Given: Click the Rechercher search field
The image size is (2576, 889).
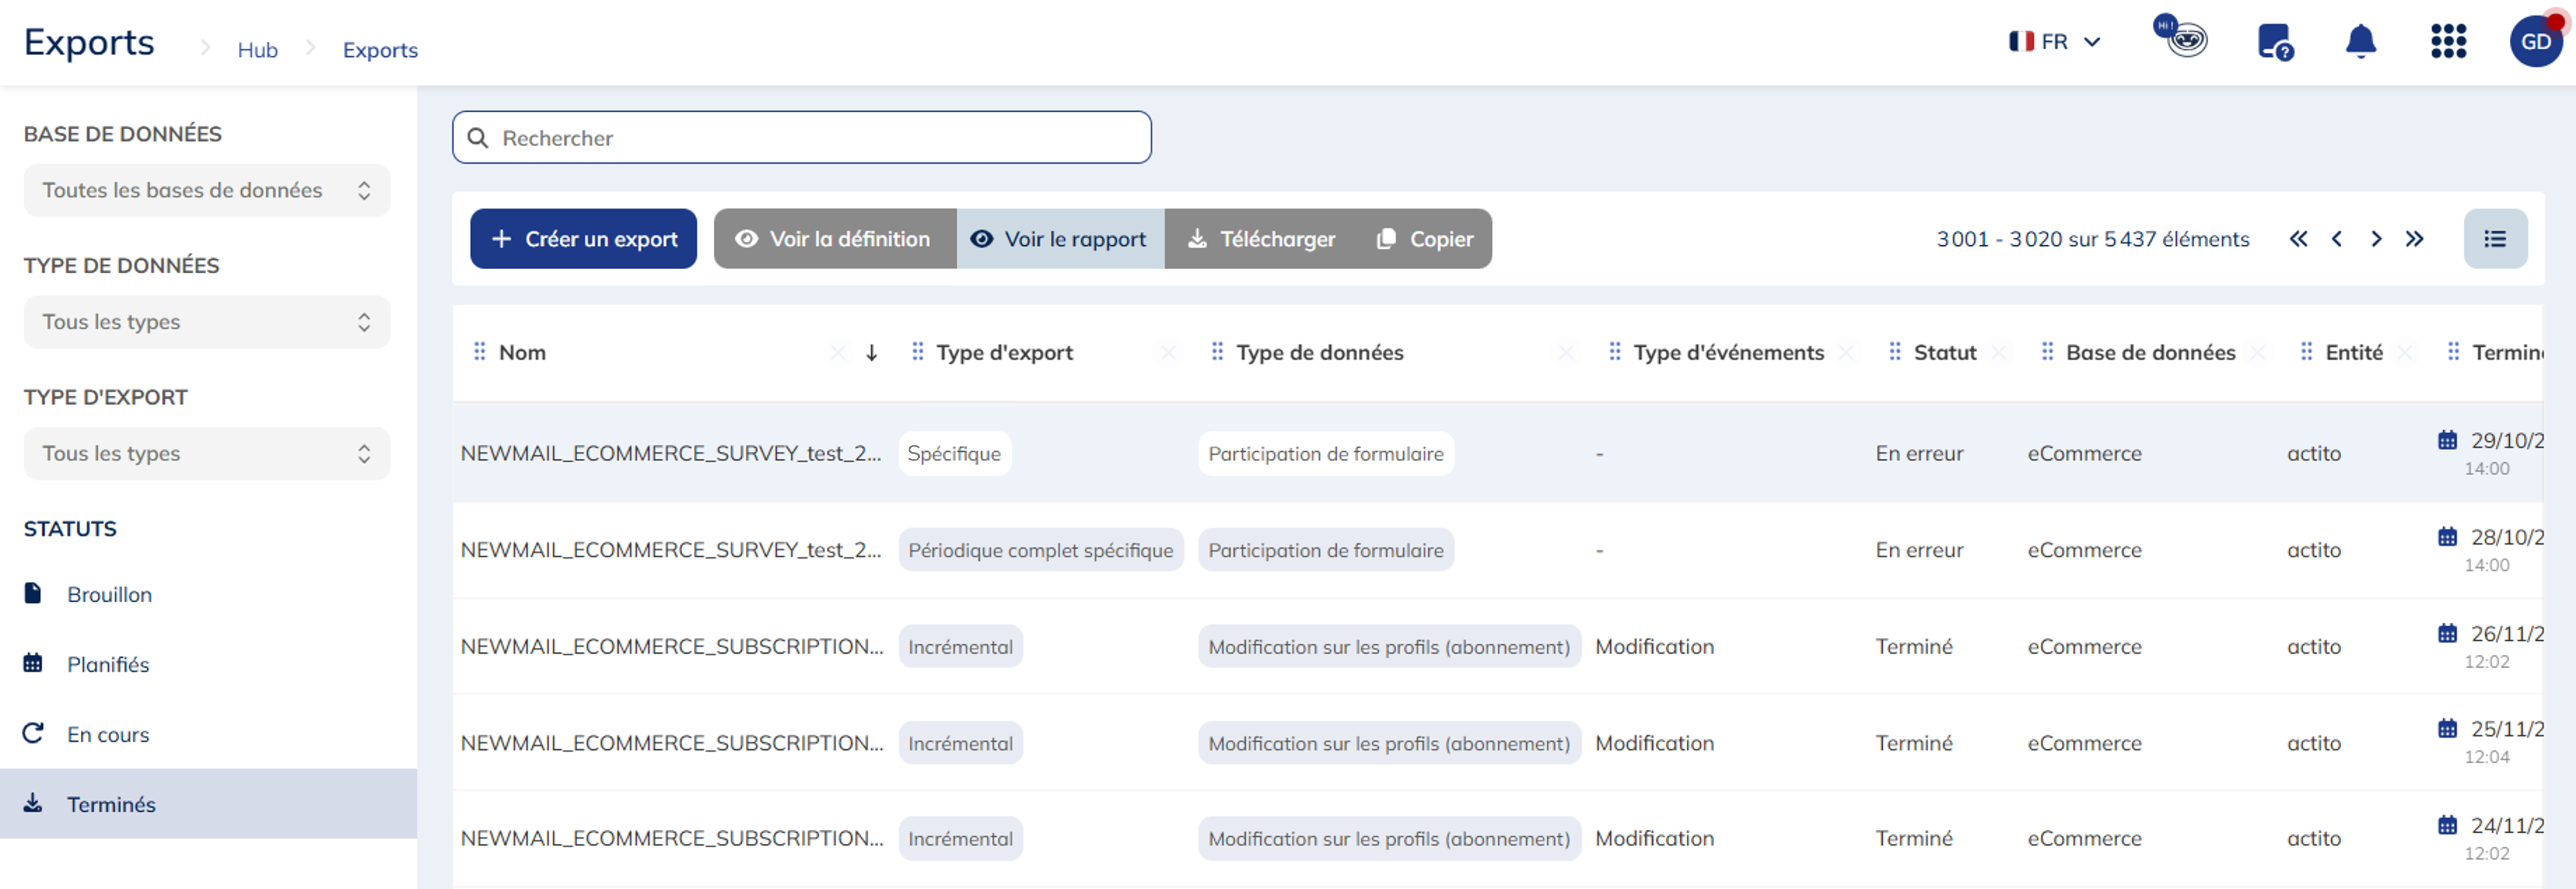Looking at the screenshot, I should [x=801, y=138].
